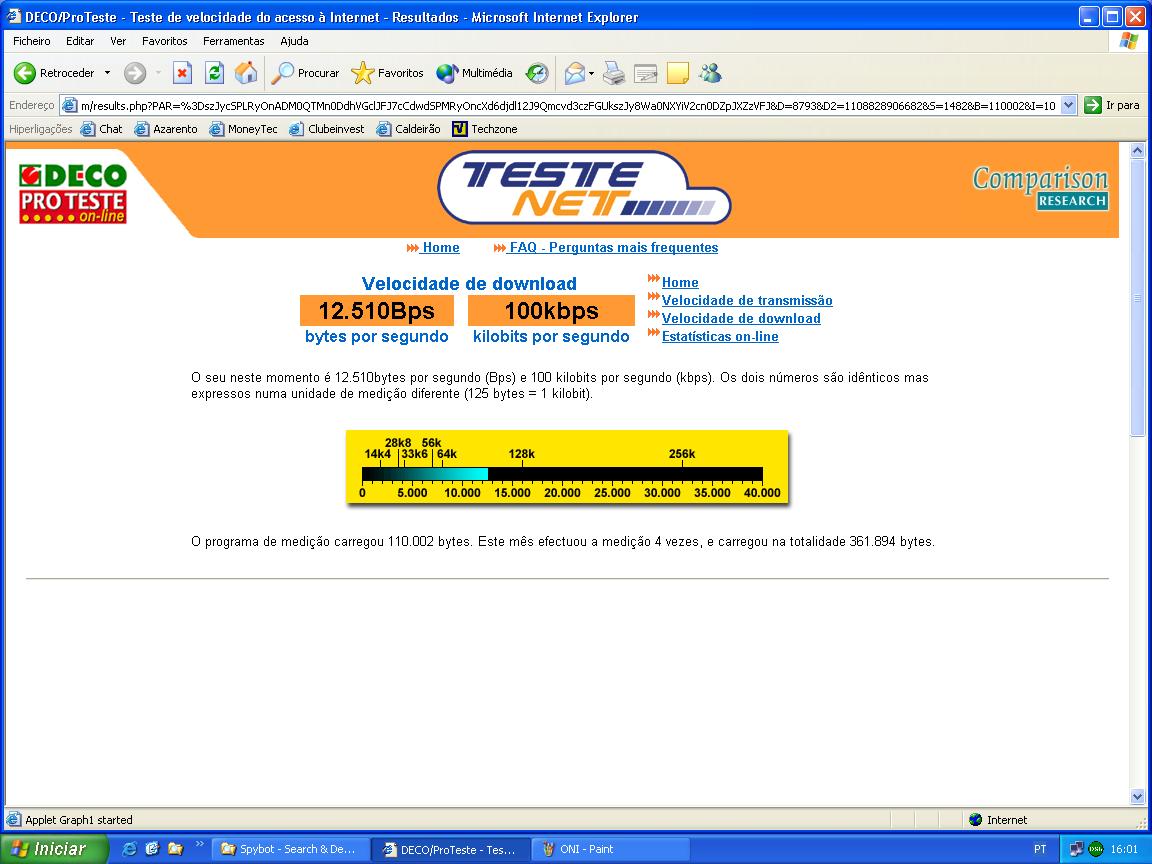Open the Caldeirão bookmark link
Screen dimensions: 1152x864
(x=408, y=129)
